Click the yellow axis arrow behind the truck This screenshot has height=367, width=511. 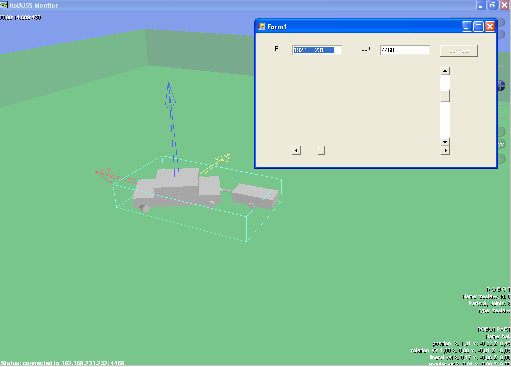215,163
